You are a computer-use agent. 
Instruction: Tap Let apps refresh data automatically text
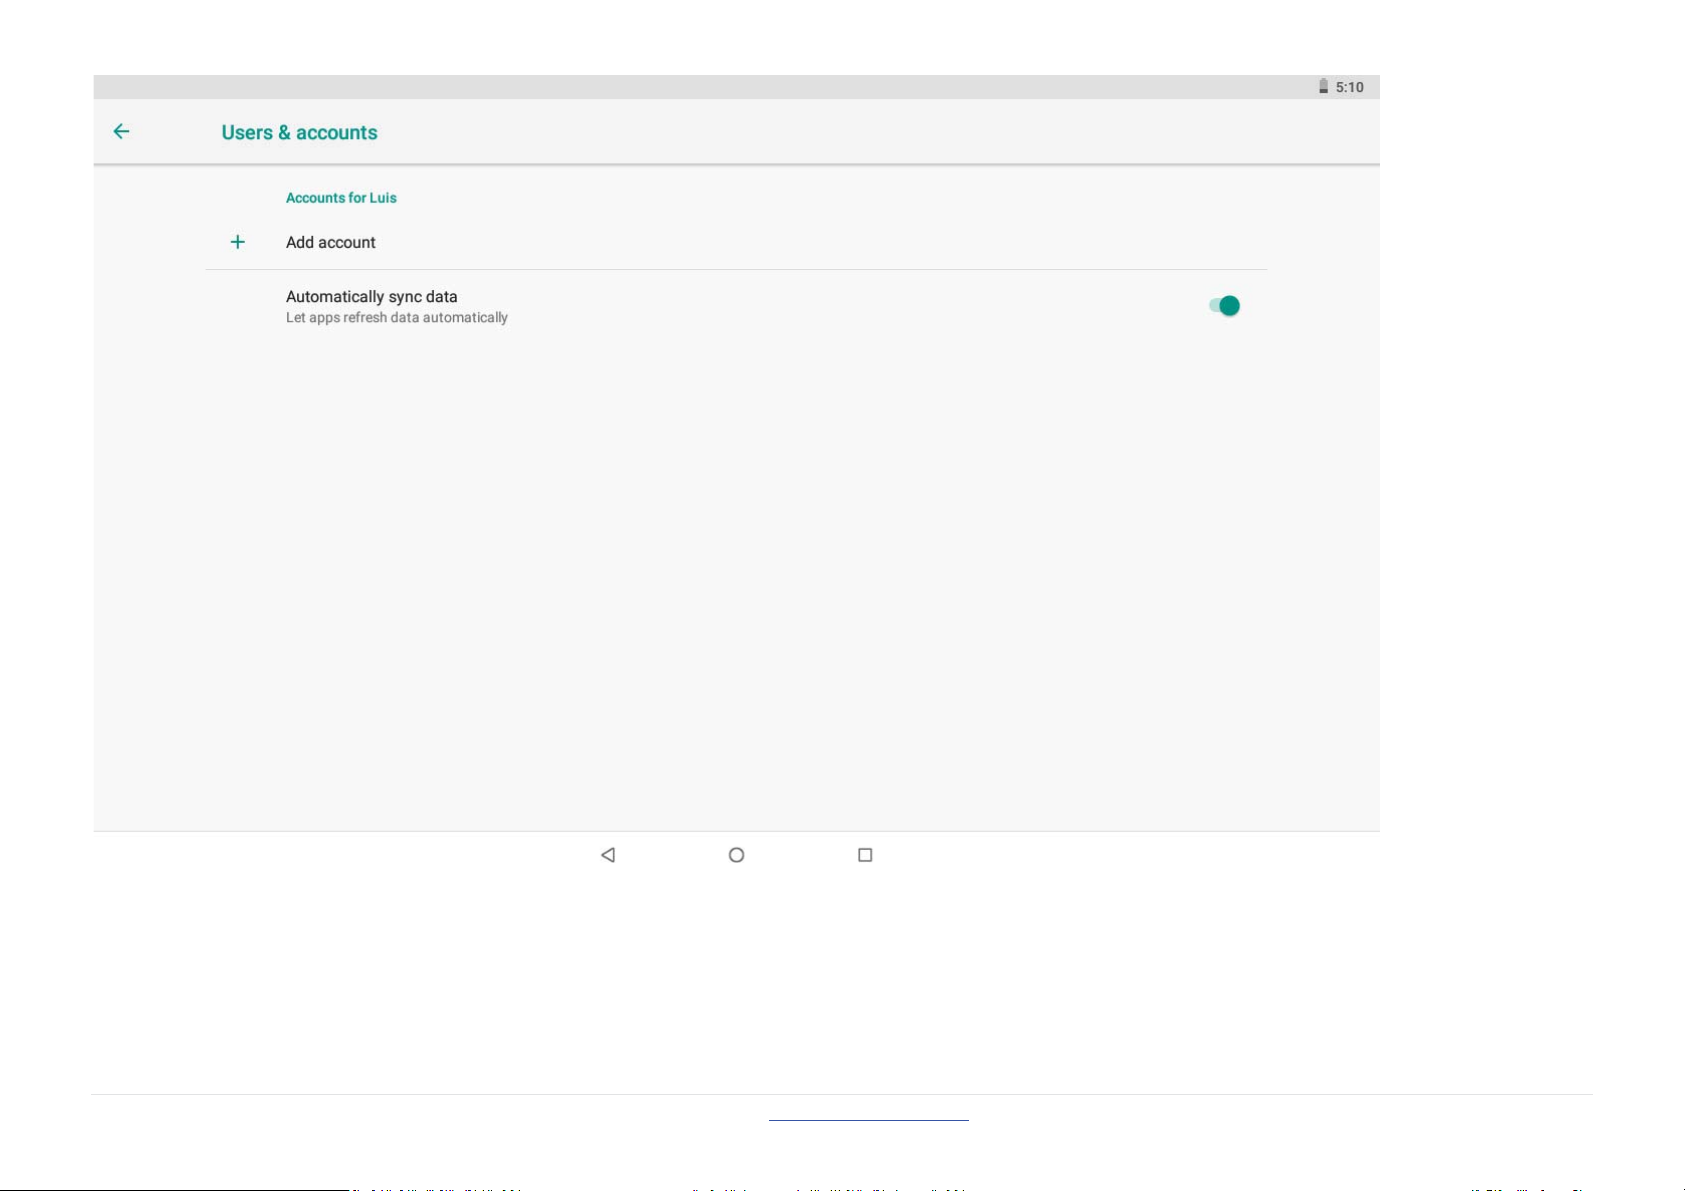(397, 318)
